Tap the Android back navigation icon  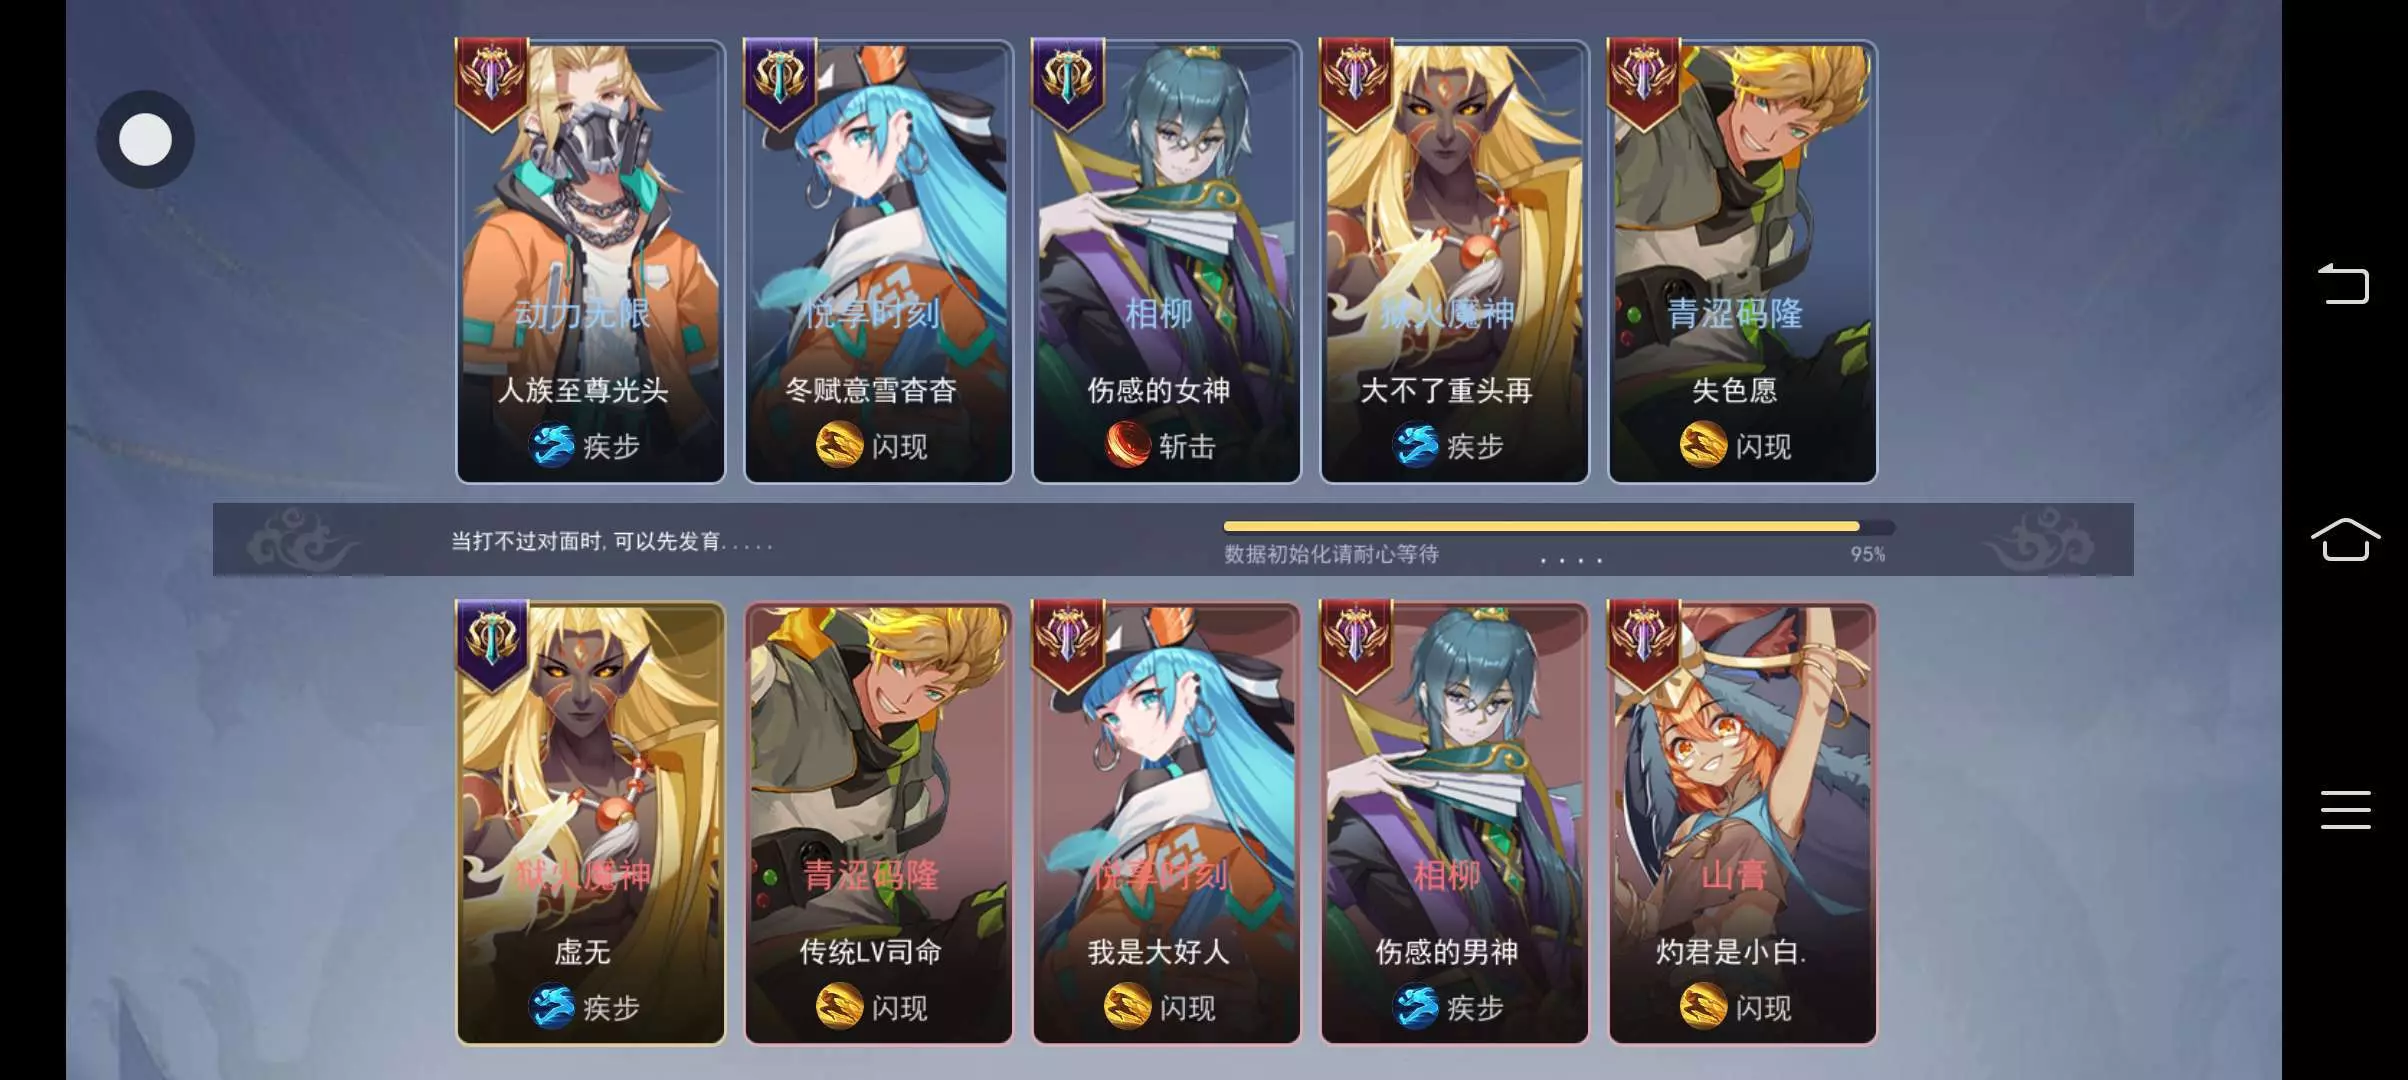point(2344,283)
